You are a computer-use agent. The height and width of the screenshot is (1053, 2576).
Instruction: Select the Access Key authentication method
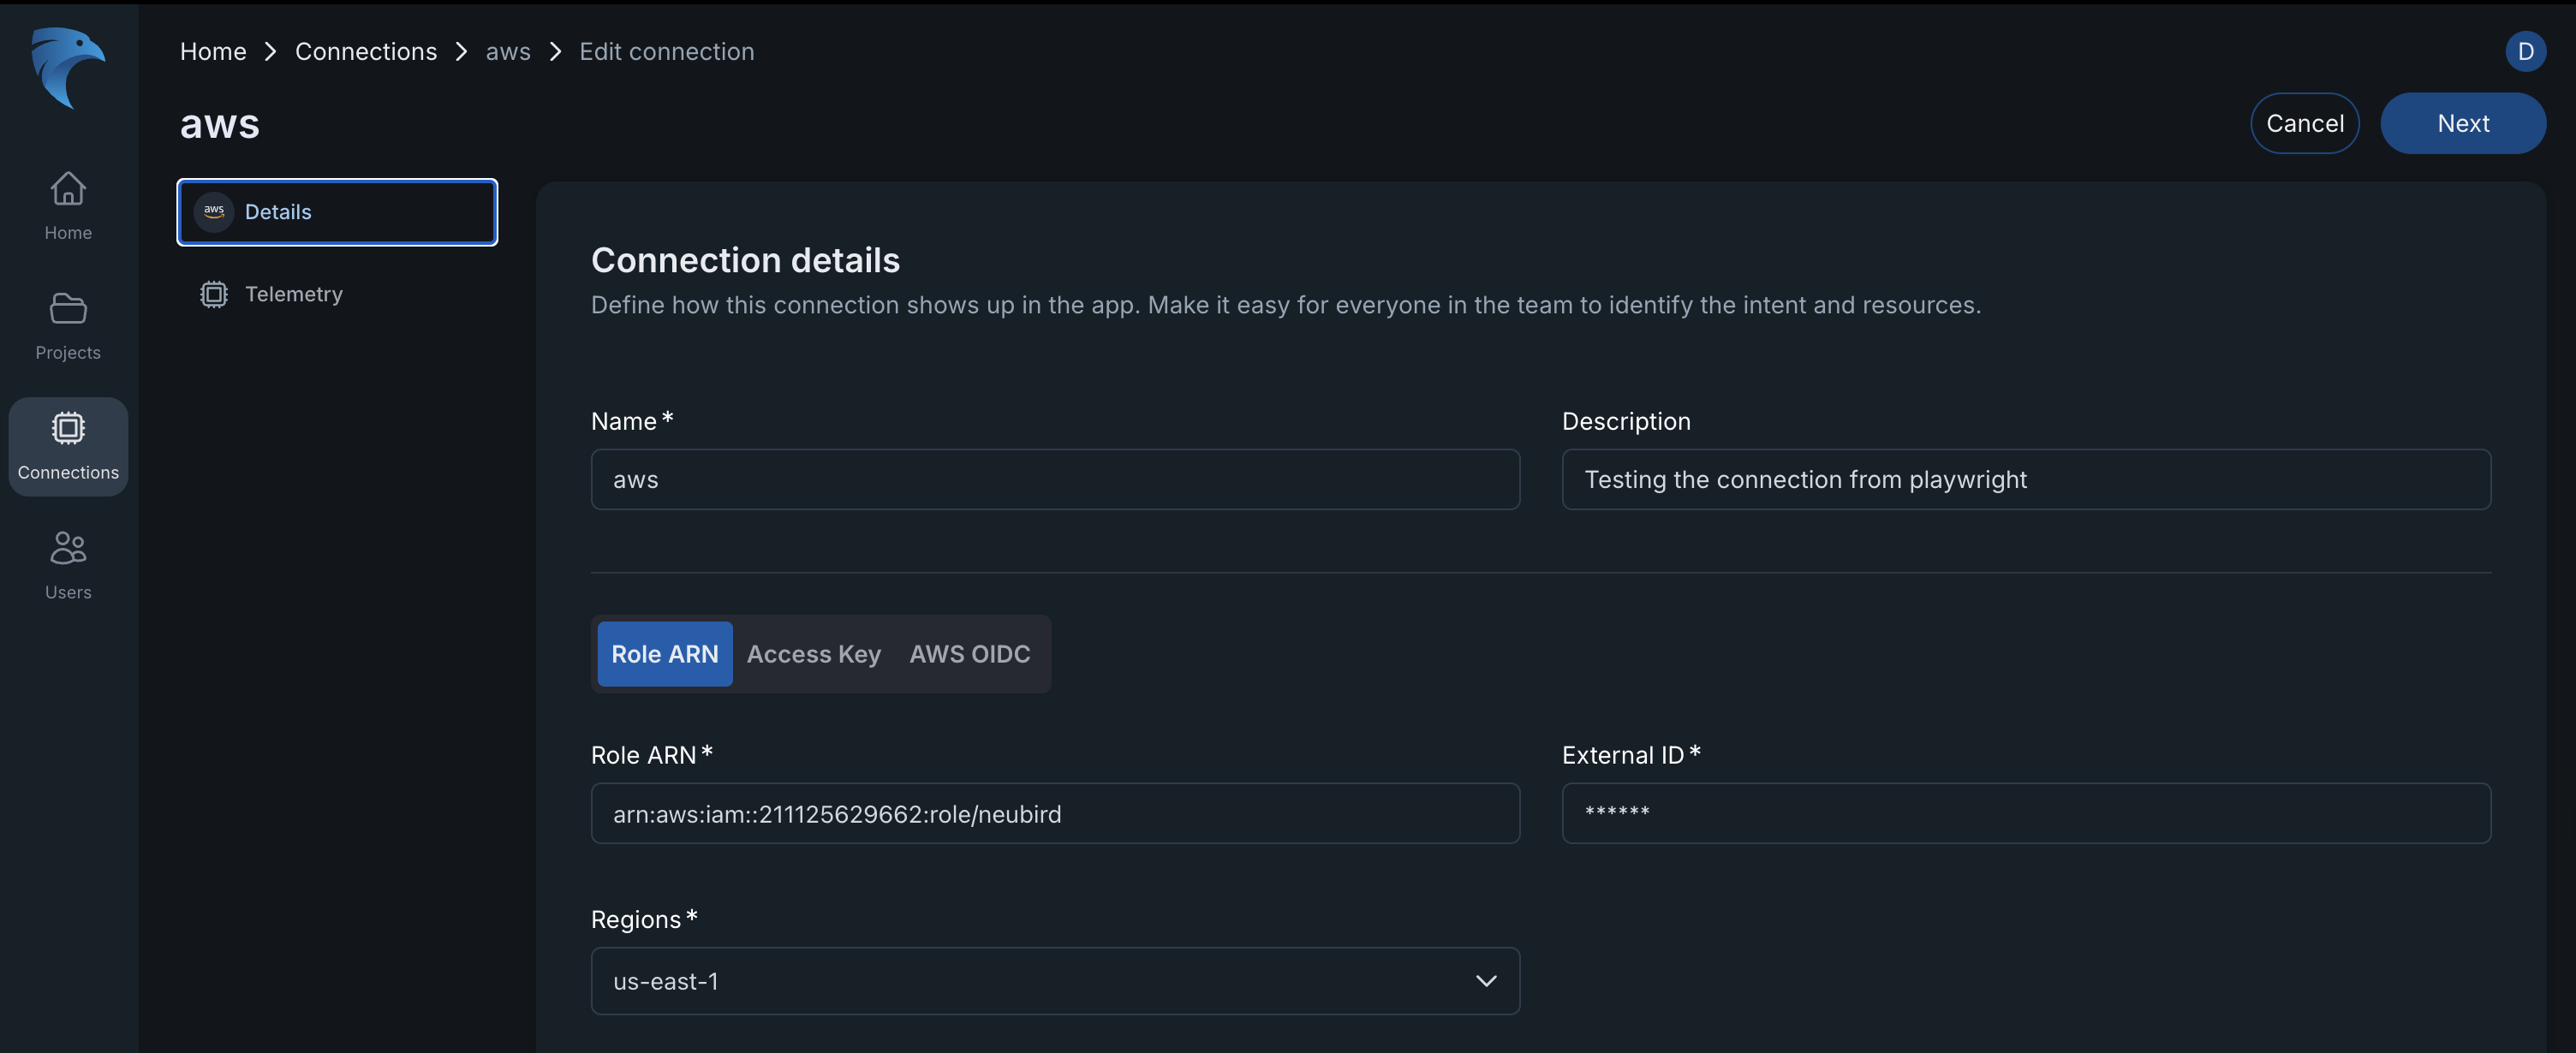click(813, 653)
